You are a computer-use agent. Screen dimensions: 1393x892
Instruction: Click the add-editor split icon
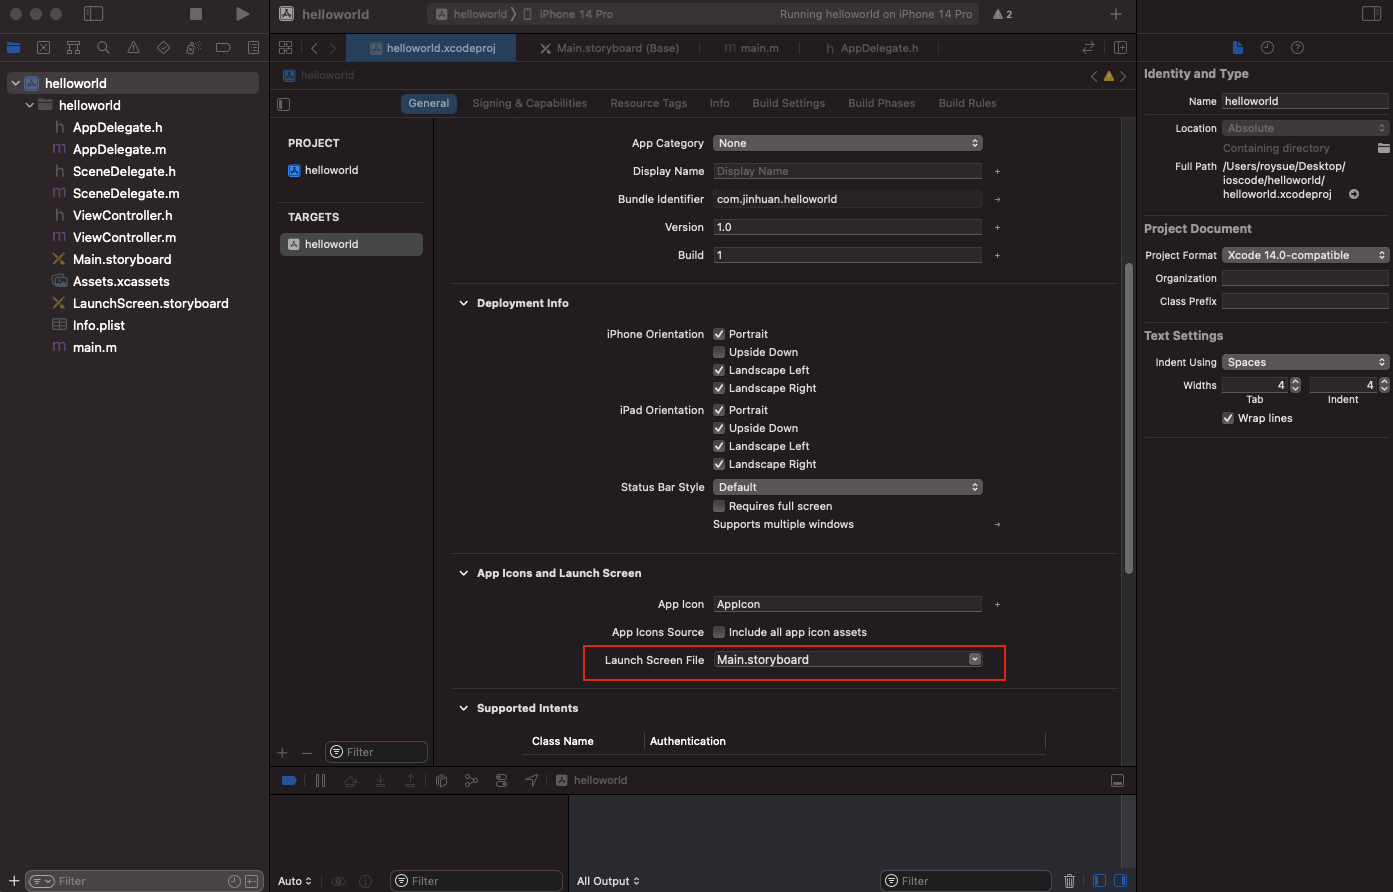1120,48
